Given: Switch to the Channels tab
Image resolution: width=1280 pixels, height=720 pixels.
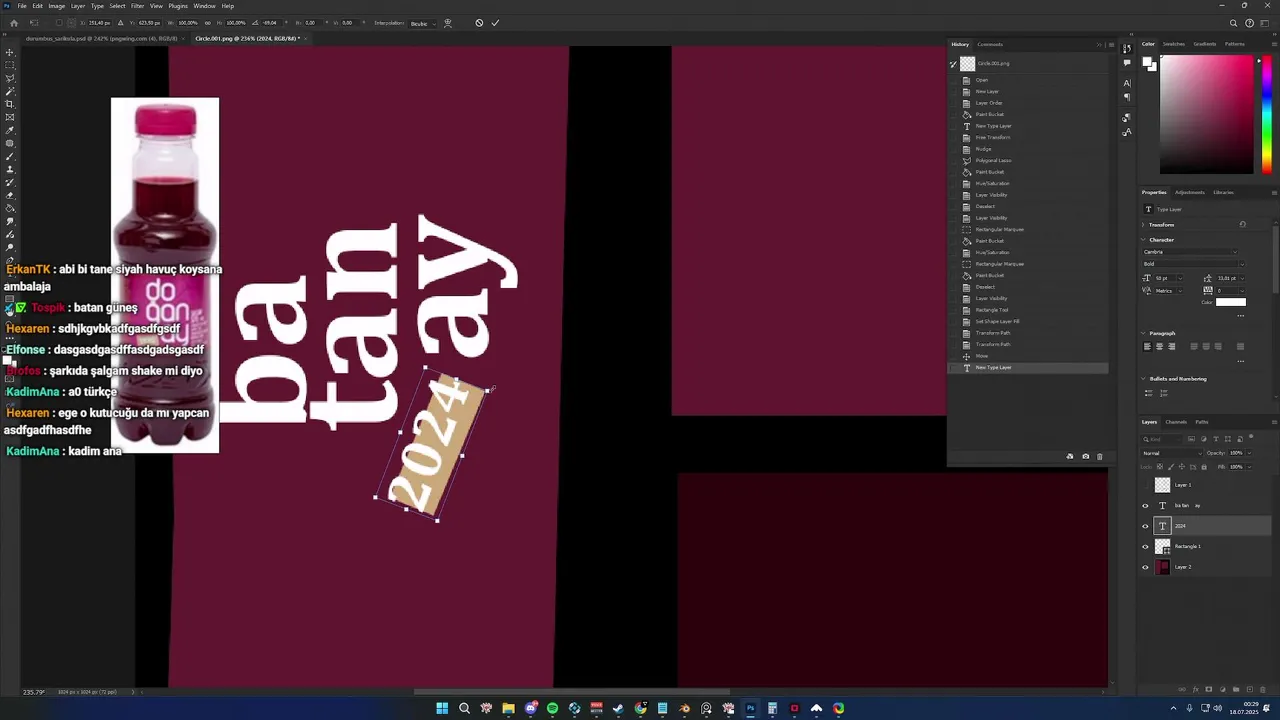Looking at the screenshot, I should point(1176,422).
